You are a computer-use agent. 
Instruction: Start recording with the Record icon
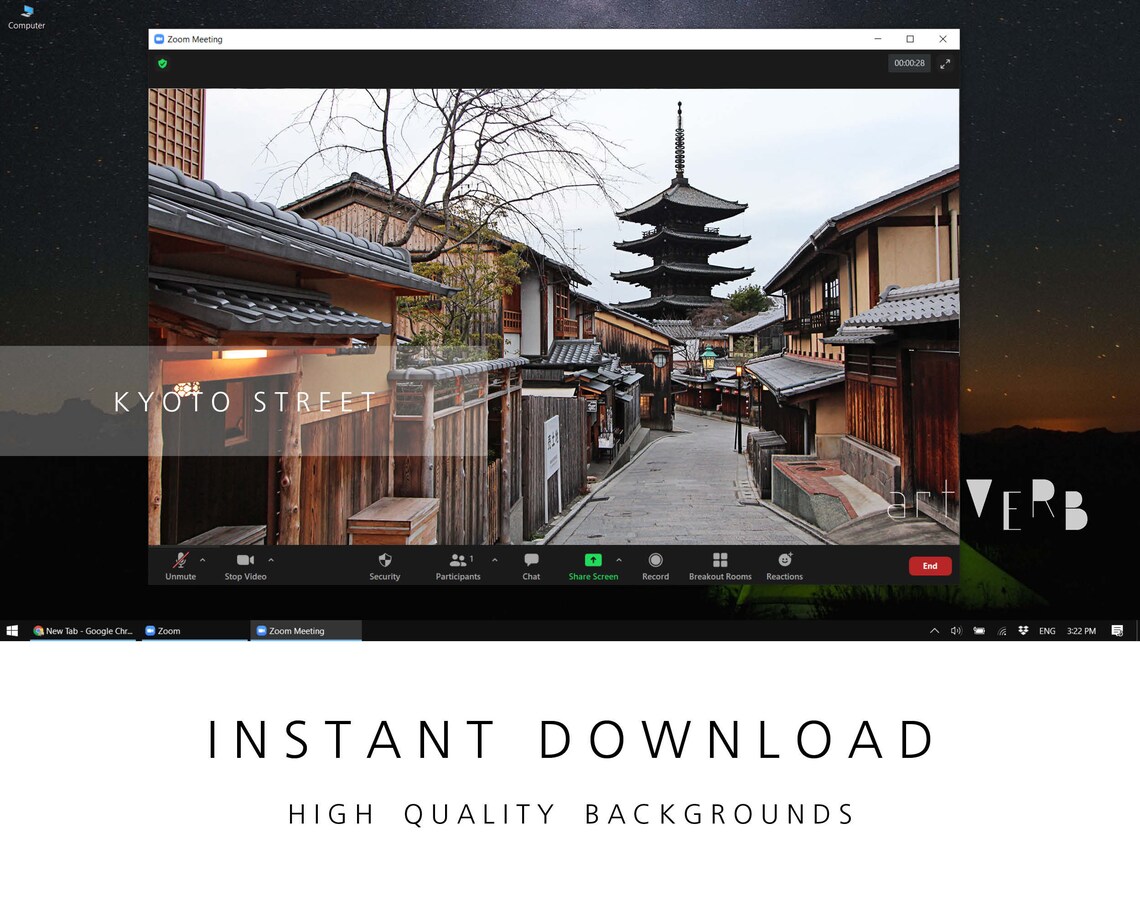(655, 560)
